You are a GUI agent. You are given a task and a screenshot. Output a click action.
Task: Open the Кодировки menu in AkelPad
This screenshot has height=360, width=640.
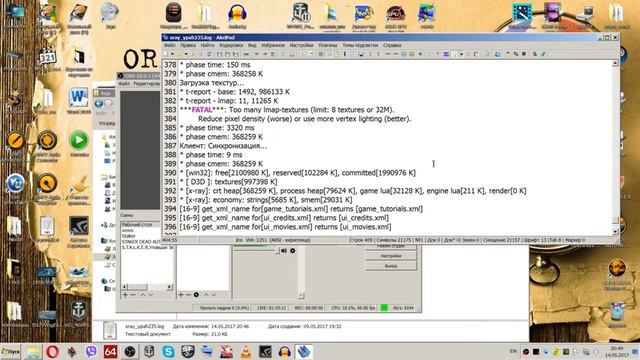231,45
